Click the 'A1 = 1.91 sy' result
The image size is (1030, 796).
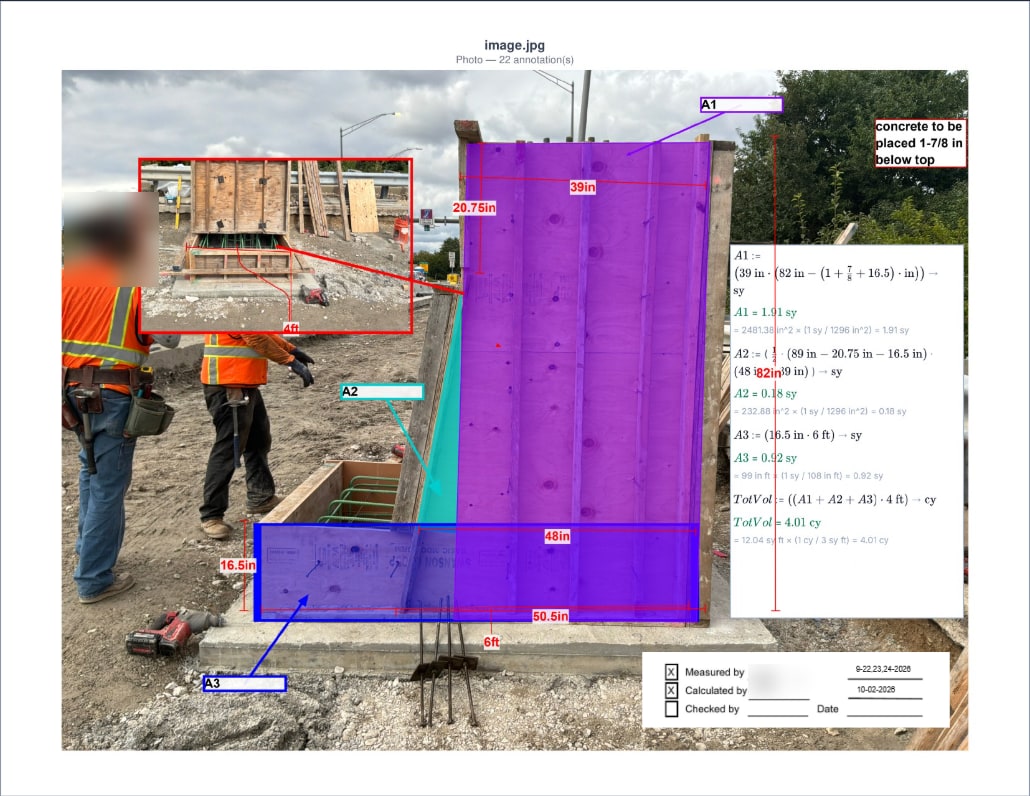click(765, 313)
